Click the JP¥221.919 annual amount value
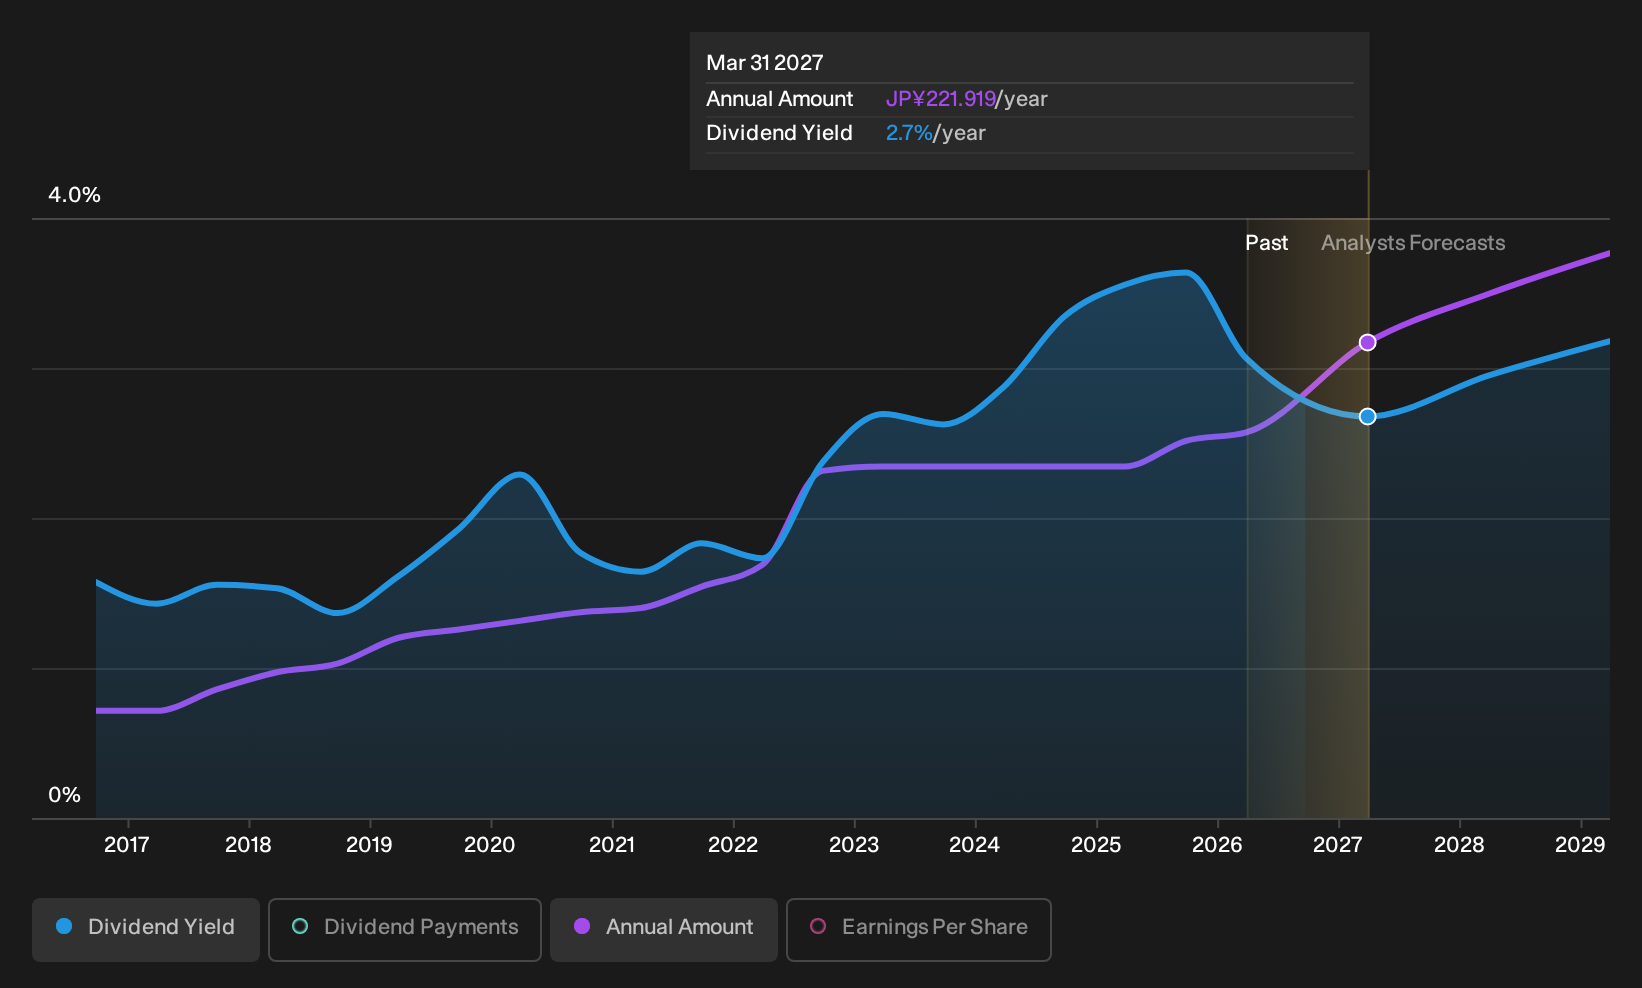 [941, 99]
